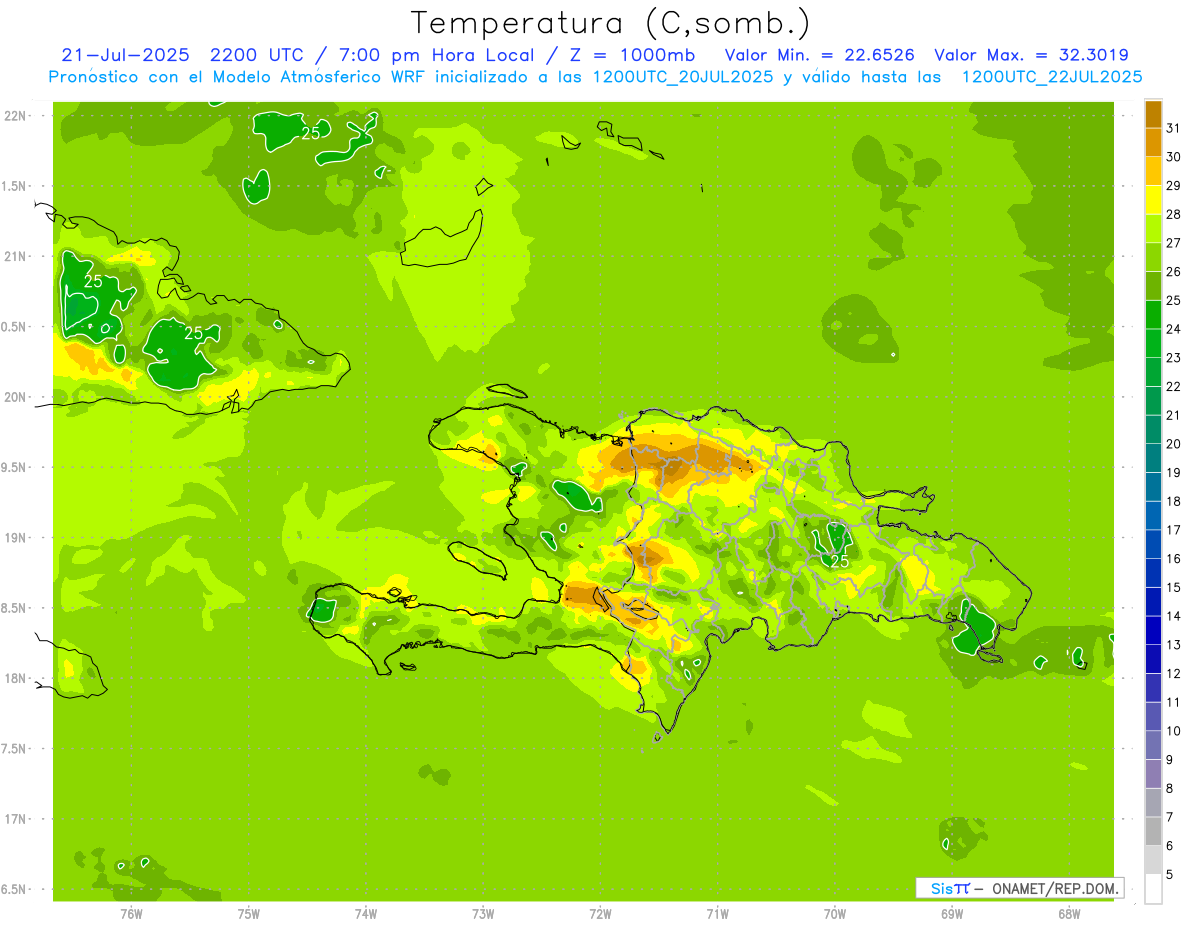Image resolution: width=1200 pixels, height=927 pixels.
Task: Click the '22N' latitude axis label
Action: click(15, 116)
